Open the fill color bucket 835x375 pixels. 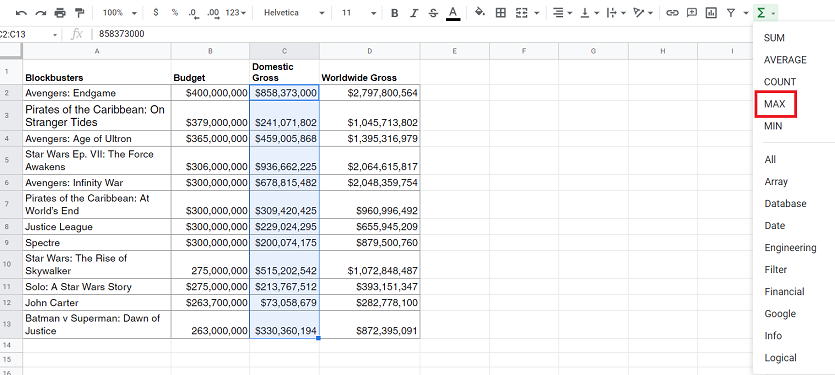[480, 12]
